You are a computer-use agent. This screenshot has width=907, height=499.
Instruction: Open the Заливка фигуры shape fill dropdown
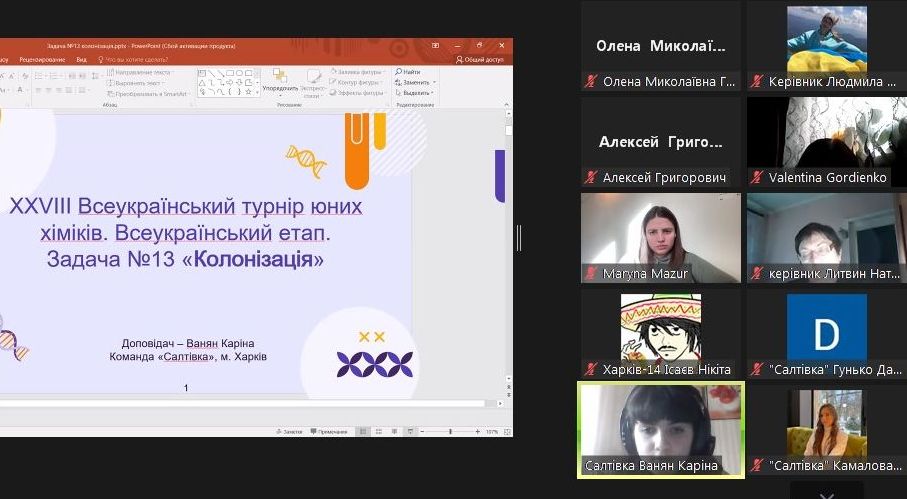click(357, 72)
